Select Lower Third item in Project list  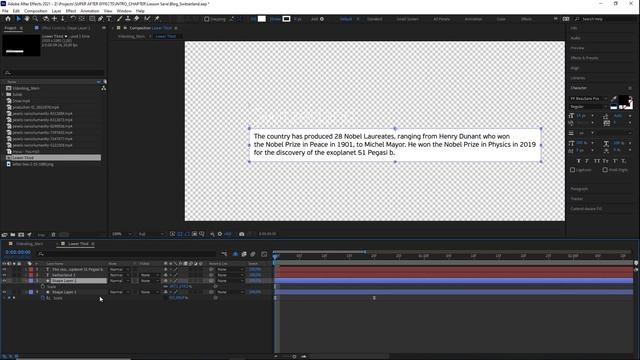(53, 158)
